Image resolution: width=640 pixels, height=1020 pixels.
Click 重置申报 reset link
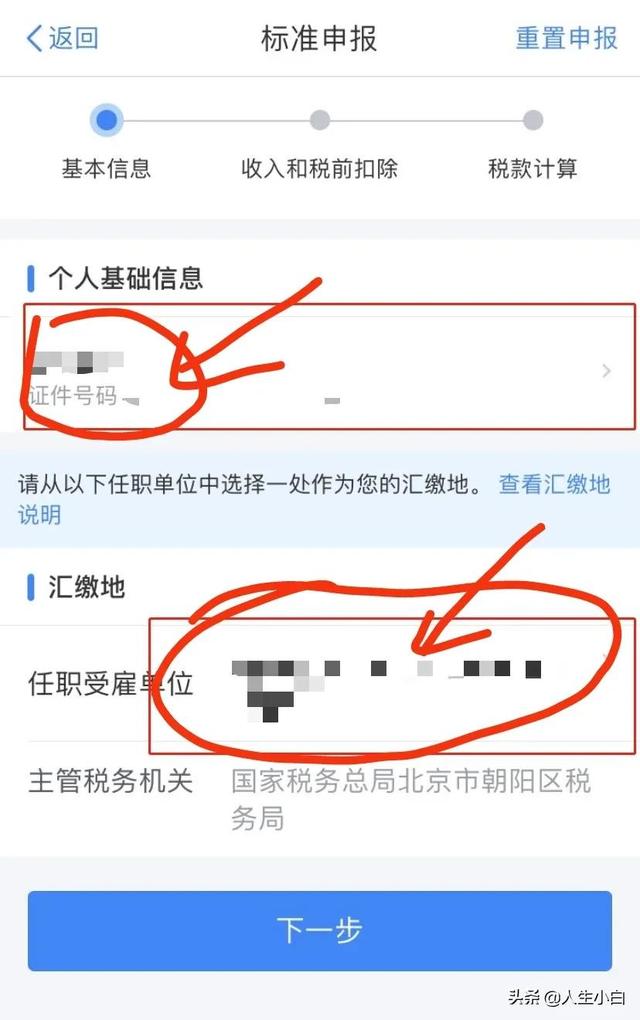coord(566,38)
